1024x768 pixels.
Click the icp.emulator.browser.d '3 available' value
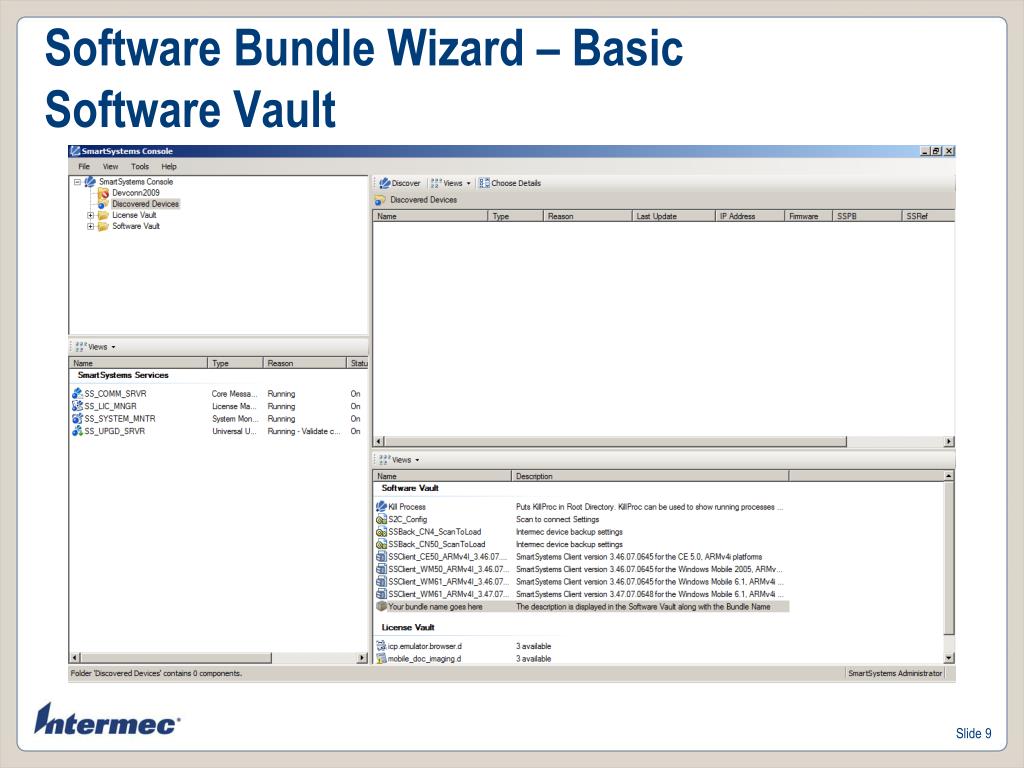[534, 646]
